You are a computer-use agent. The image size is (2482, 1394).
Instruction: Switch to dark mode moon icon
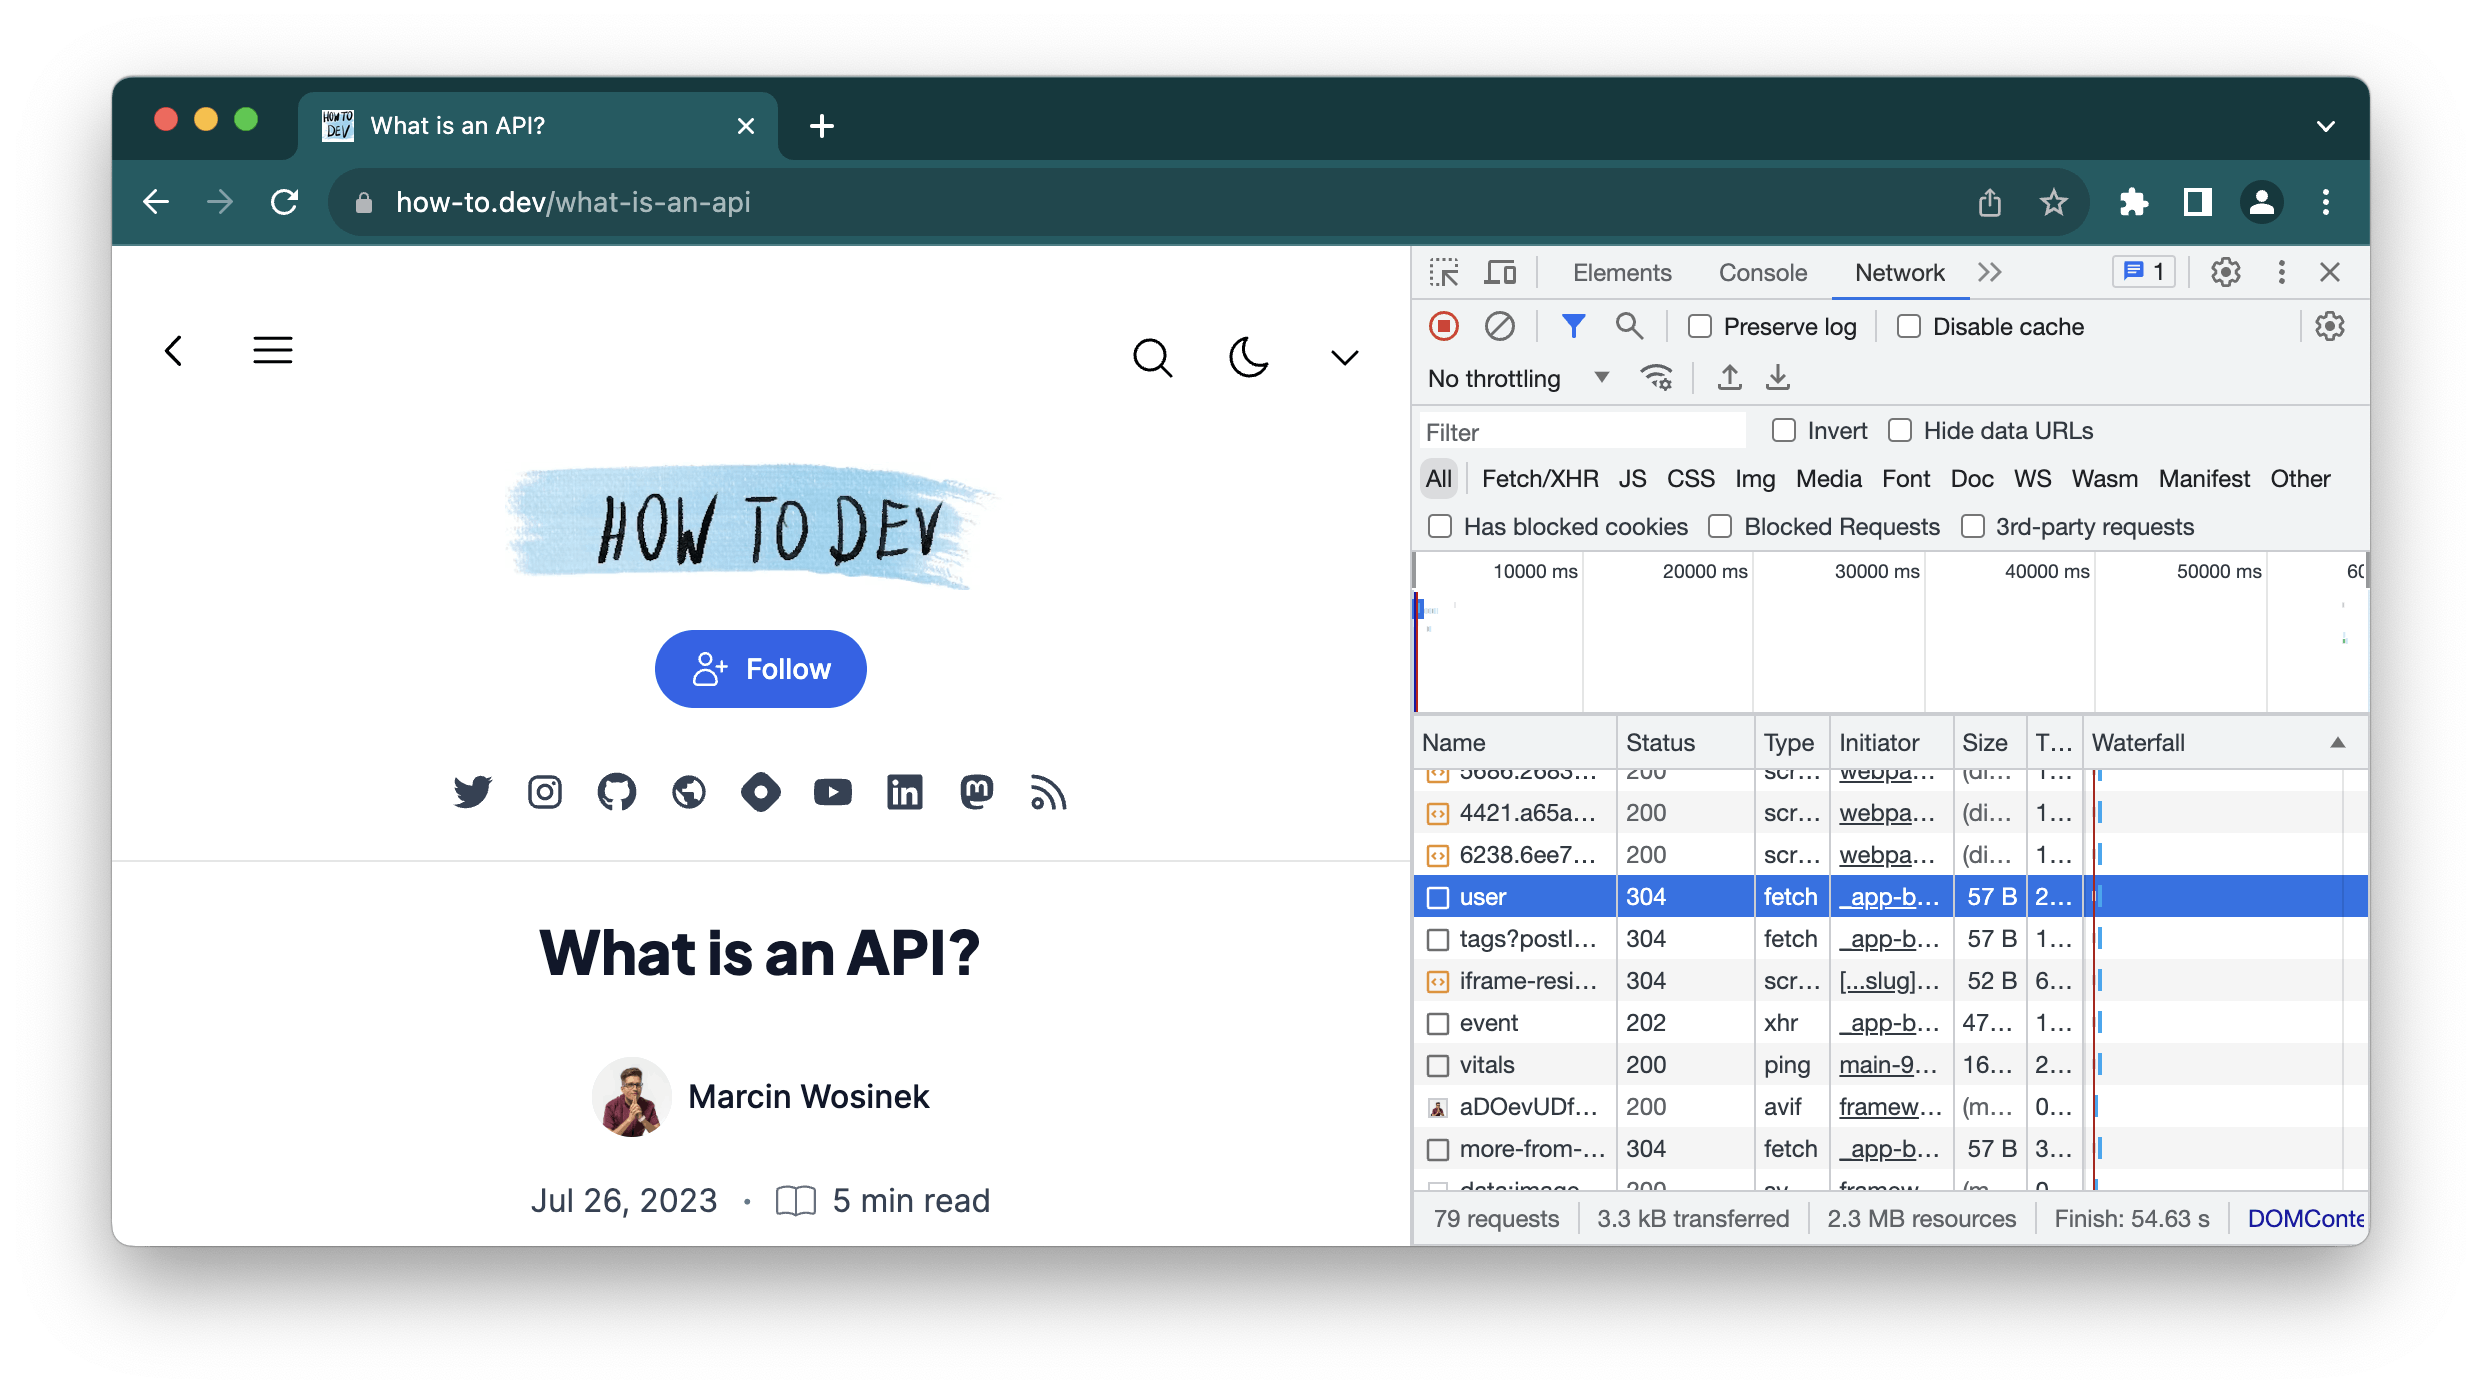(x=1248, y=357)
